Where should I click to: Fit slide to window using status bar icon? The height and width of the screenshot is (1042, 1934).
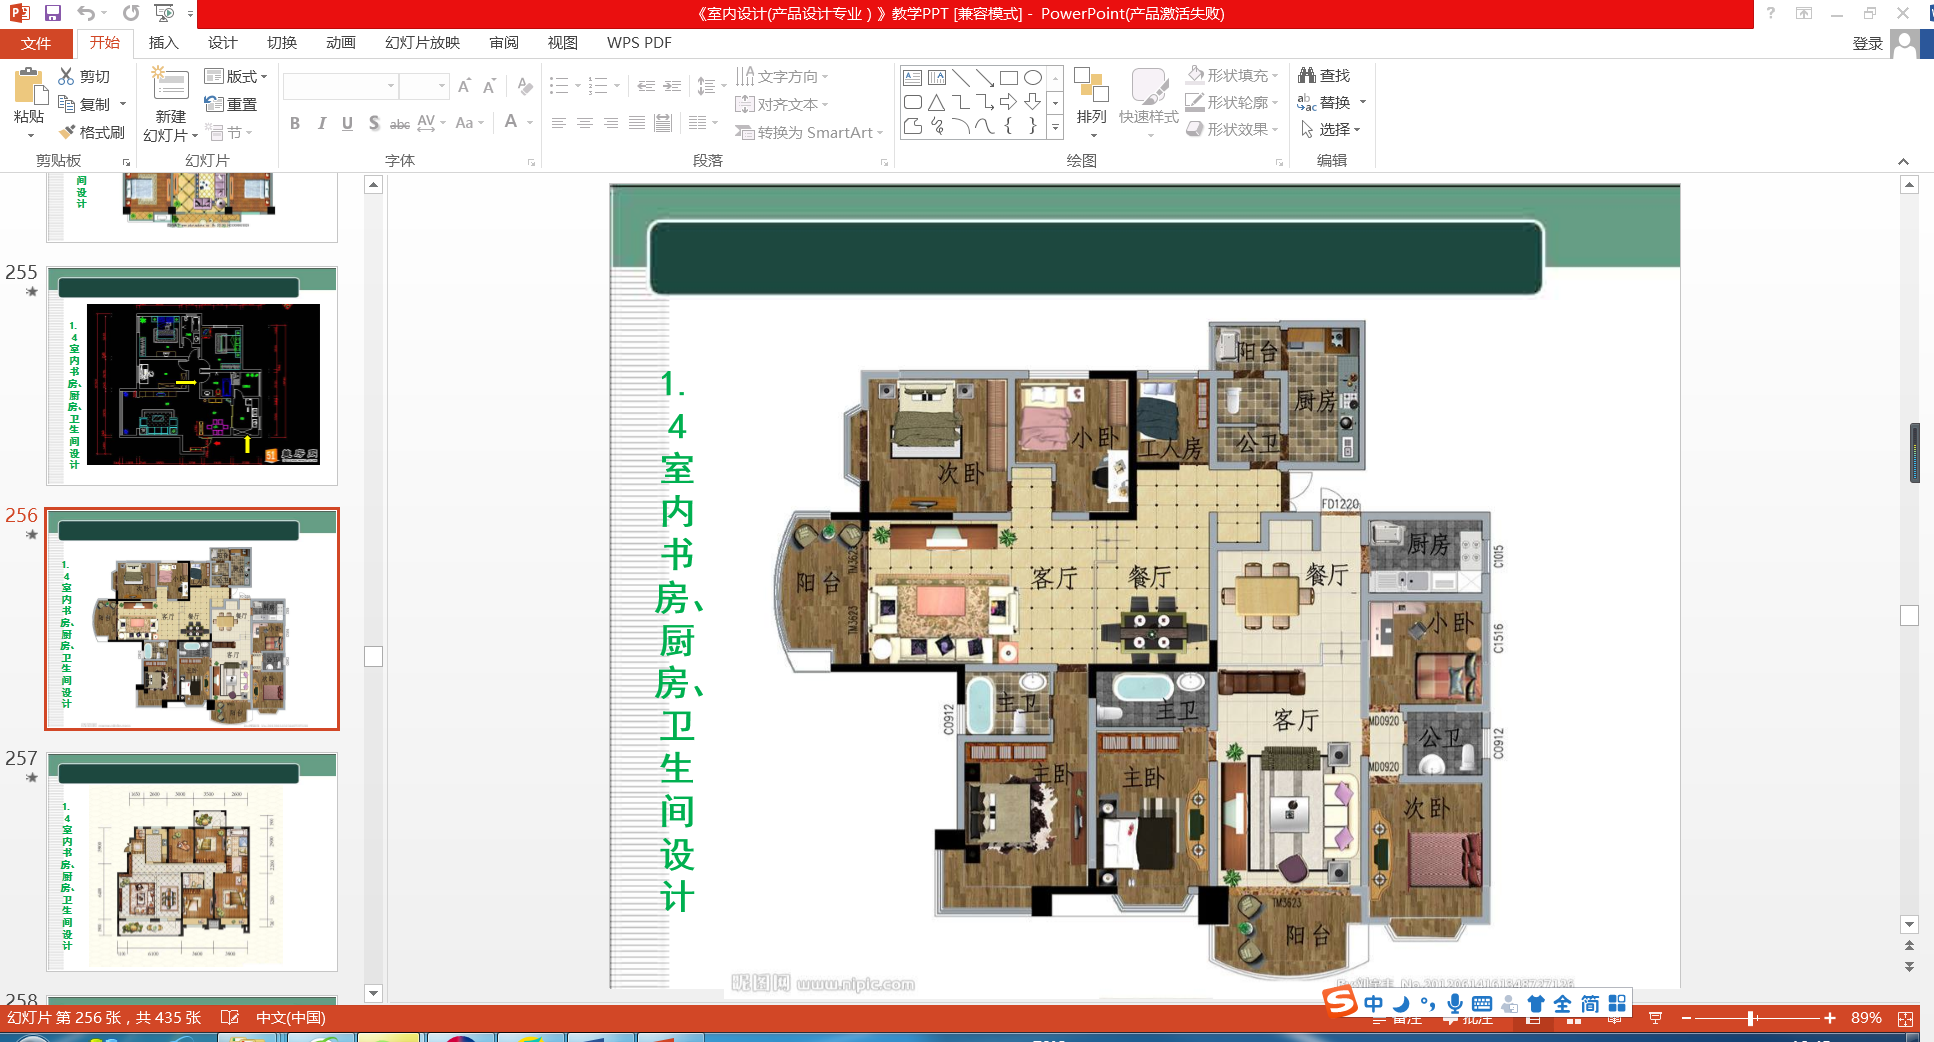[1905, 1018]
